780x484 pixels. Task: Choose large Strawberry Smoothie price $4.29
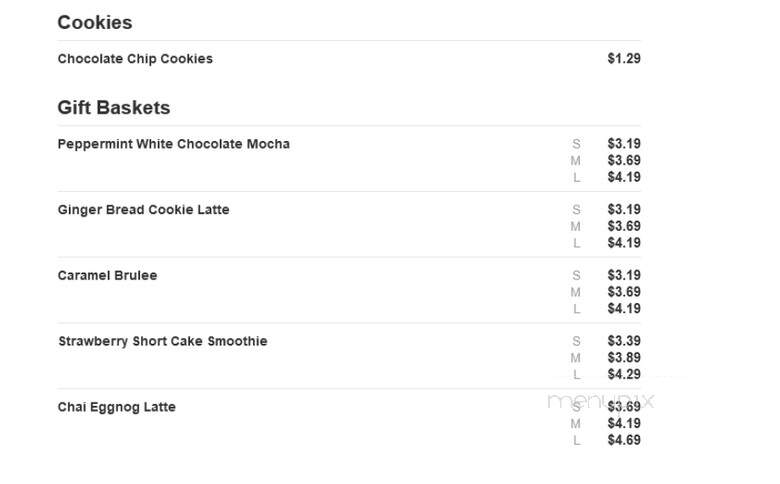624,374
